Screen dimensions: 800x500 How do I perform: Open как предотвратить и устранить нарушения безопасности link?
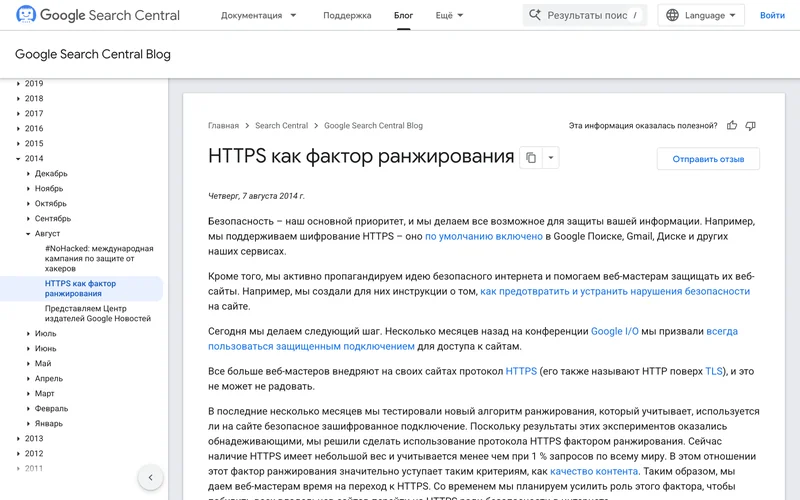(615, 291)
